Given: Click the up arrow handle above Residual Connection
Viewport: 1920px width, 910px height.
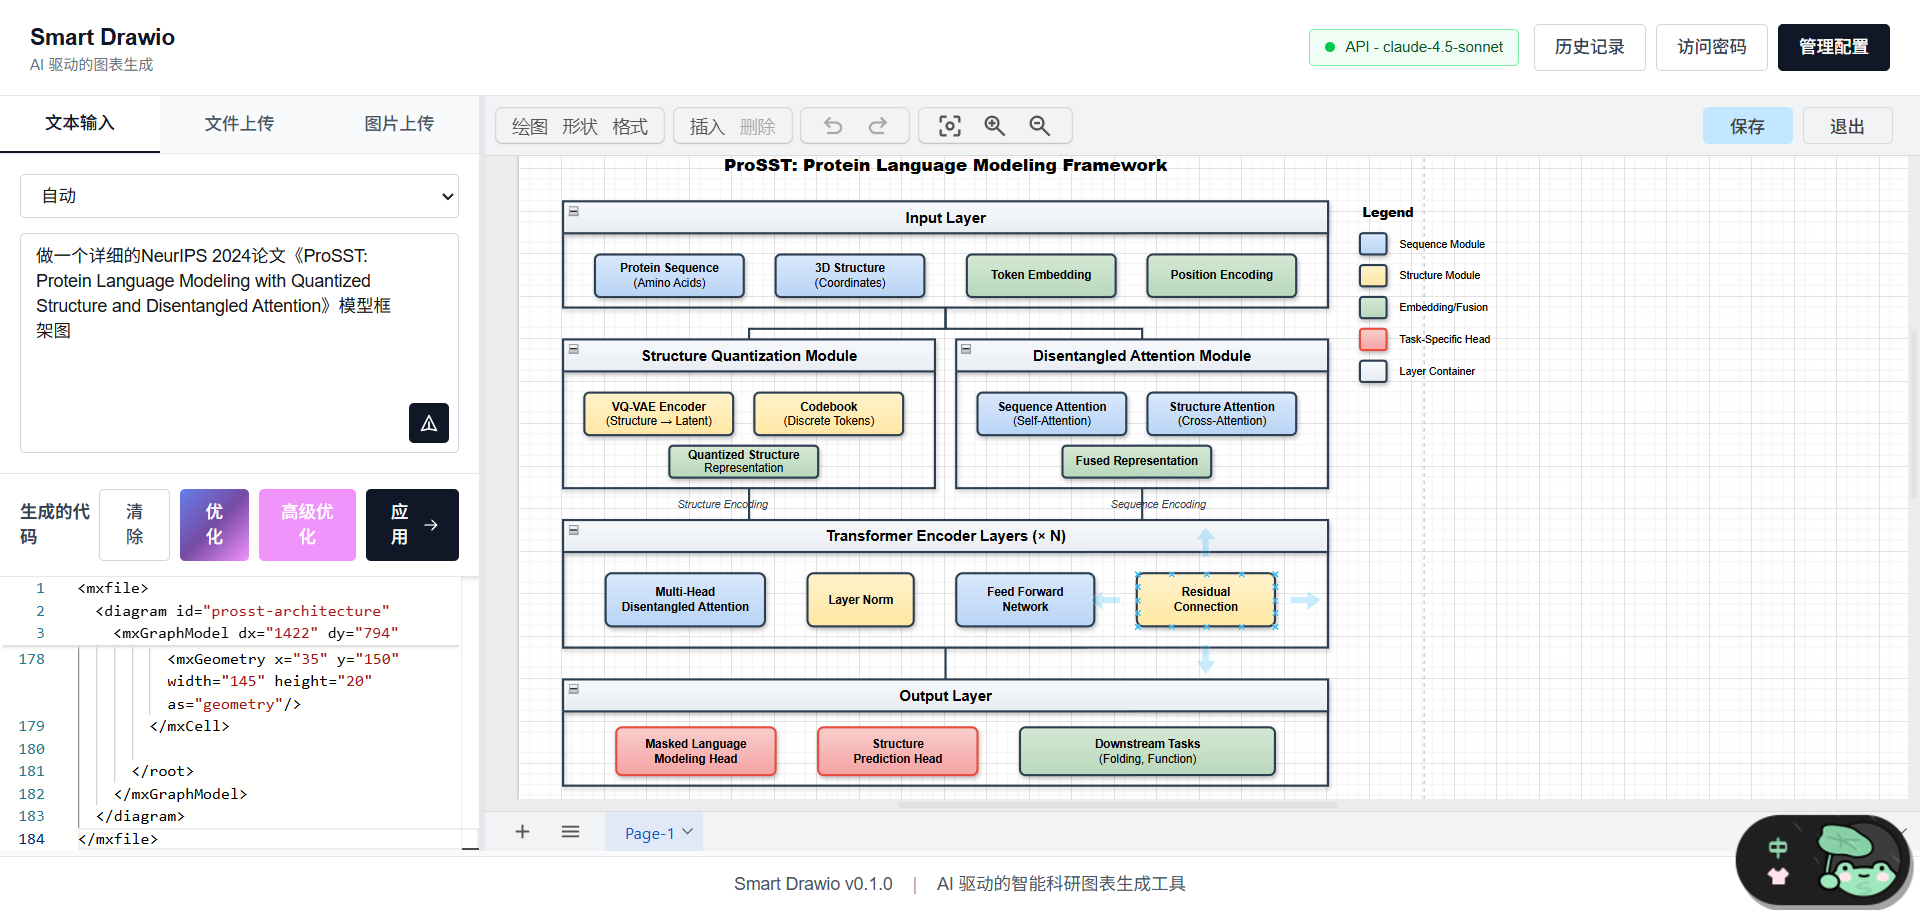Looking at the screenshot, I should [1206, 543].
